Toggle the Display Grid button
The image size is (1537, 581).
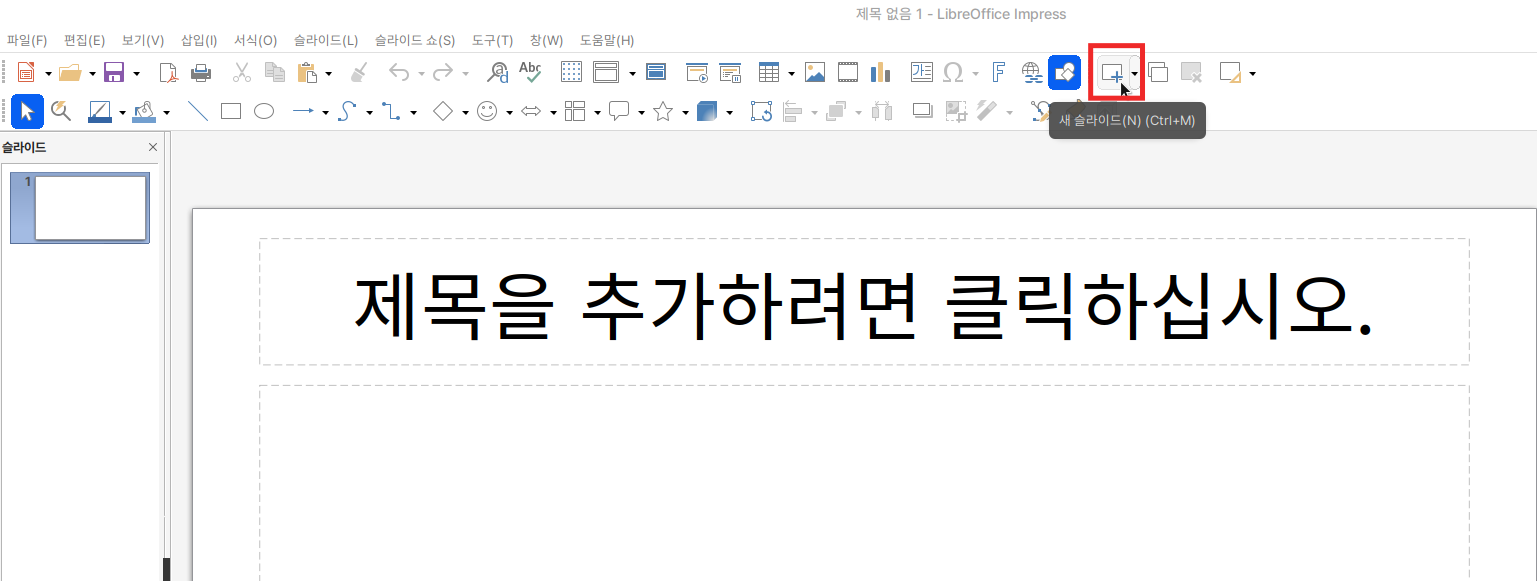[571, 73]
